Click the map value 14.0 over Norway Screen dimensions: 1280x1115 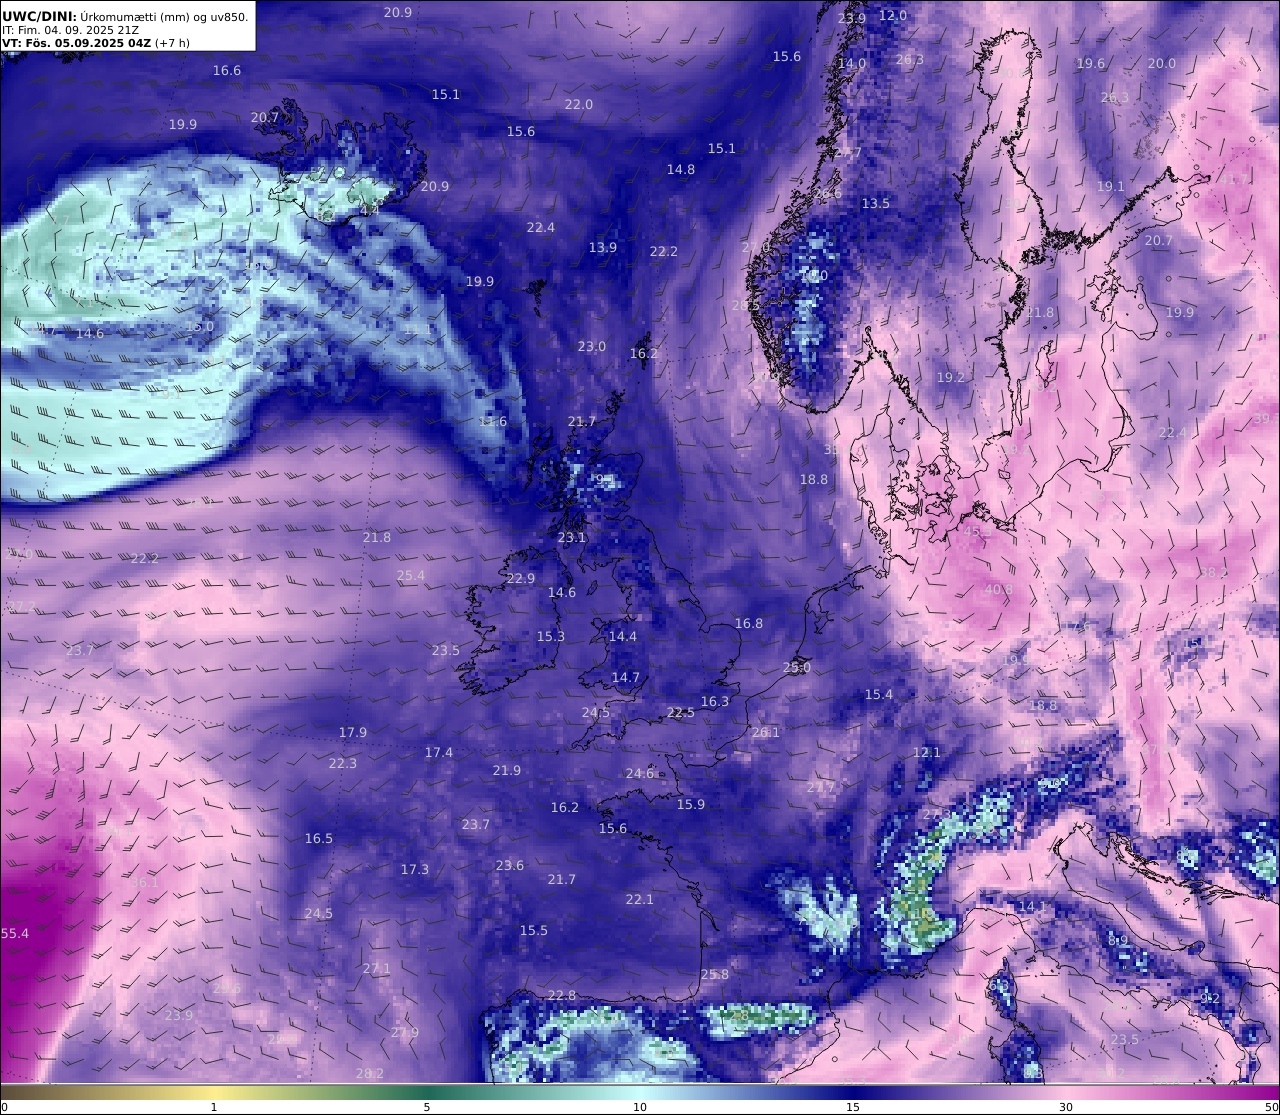click(852, 64)
